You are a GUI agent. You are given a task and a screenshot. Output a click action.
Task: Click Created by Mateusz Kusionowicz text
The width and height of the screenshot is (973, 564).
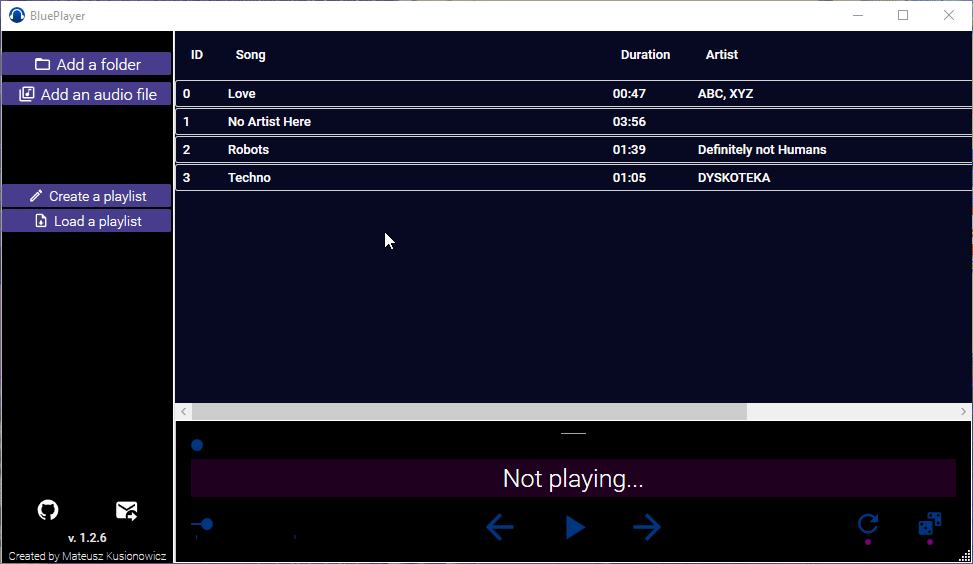click(87, 556)
